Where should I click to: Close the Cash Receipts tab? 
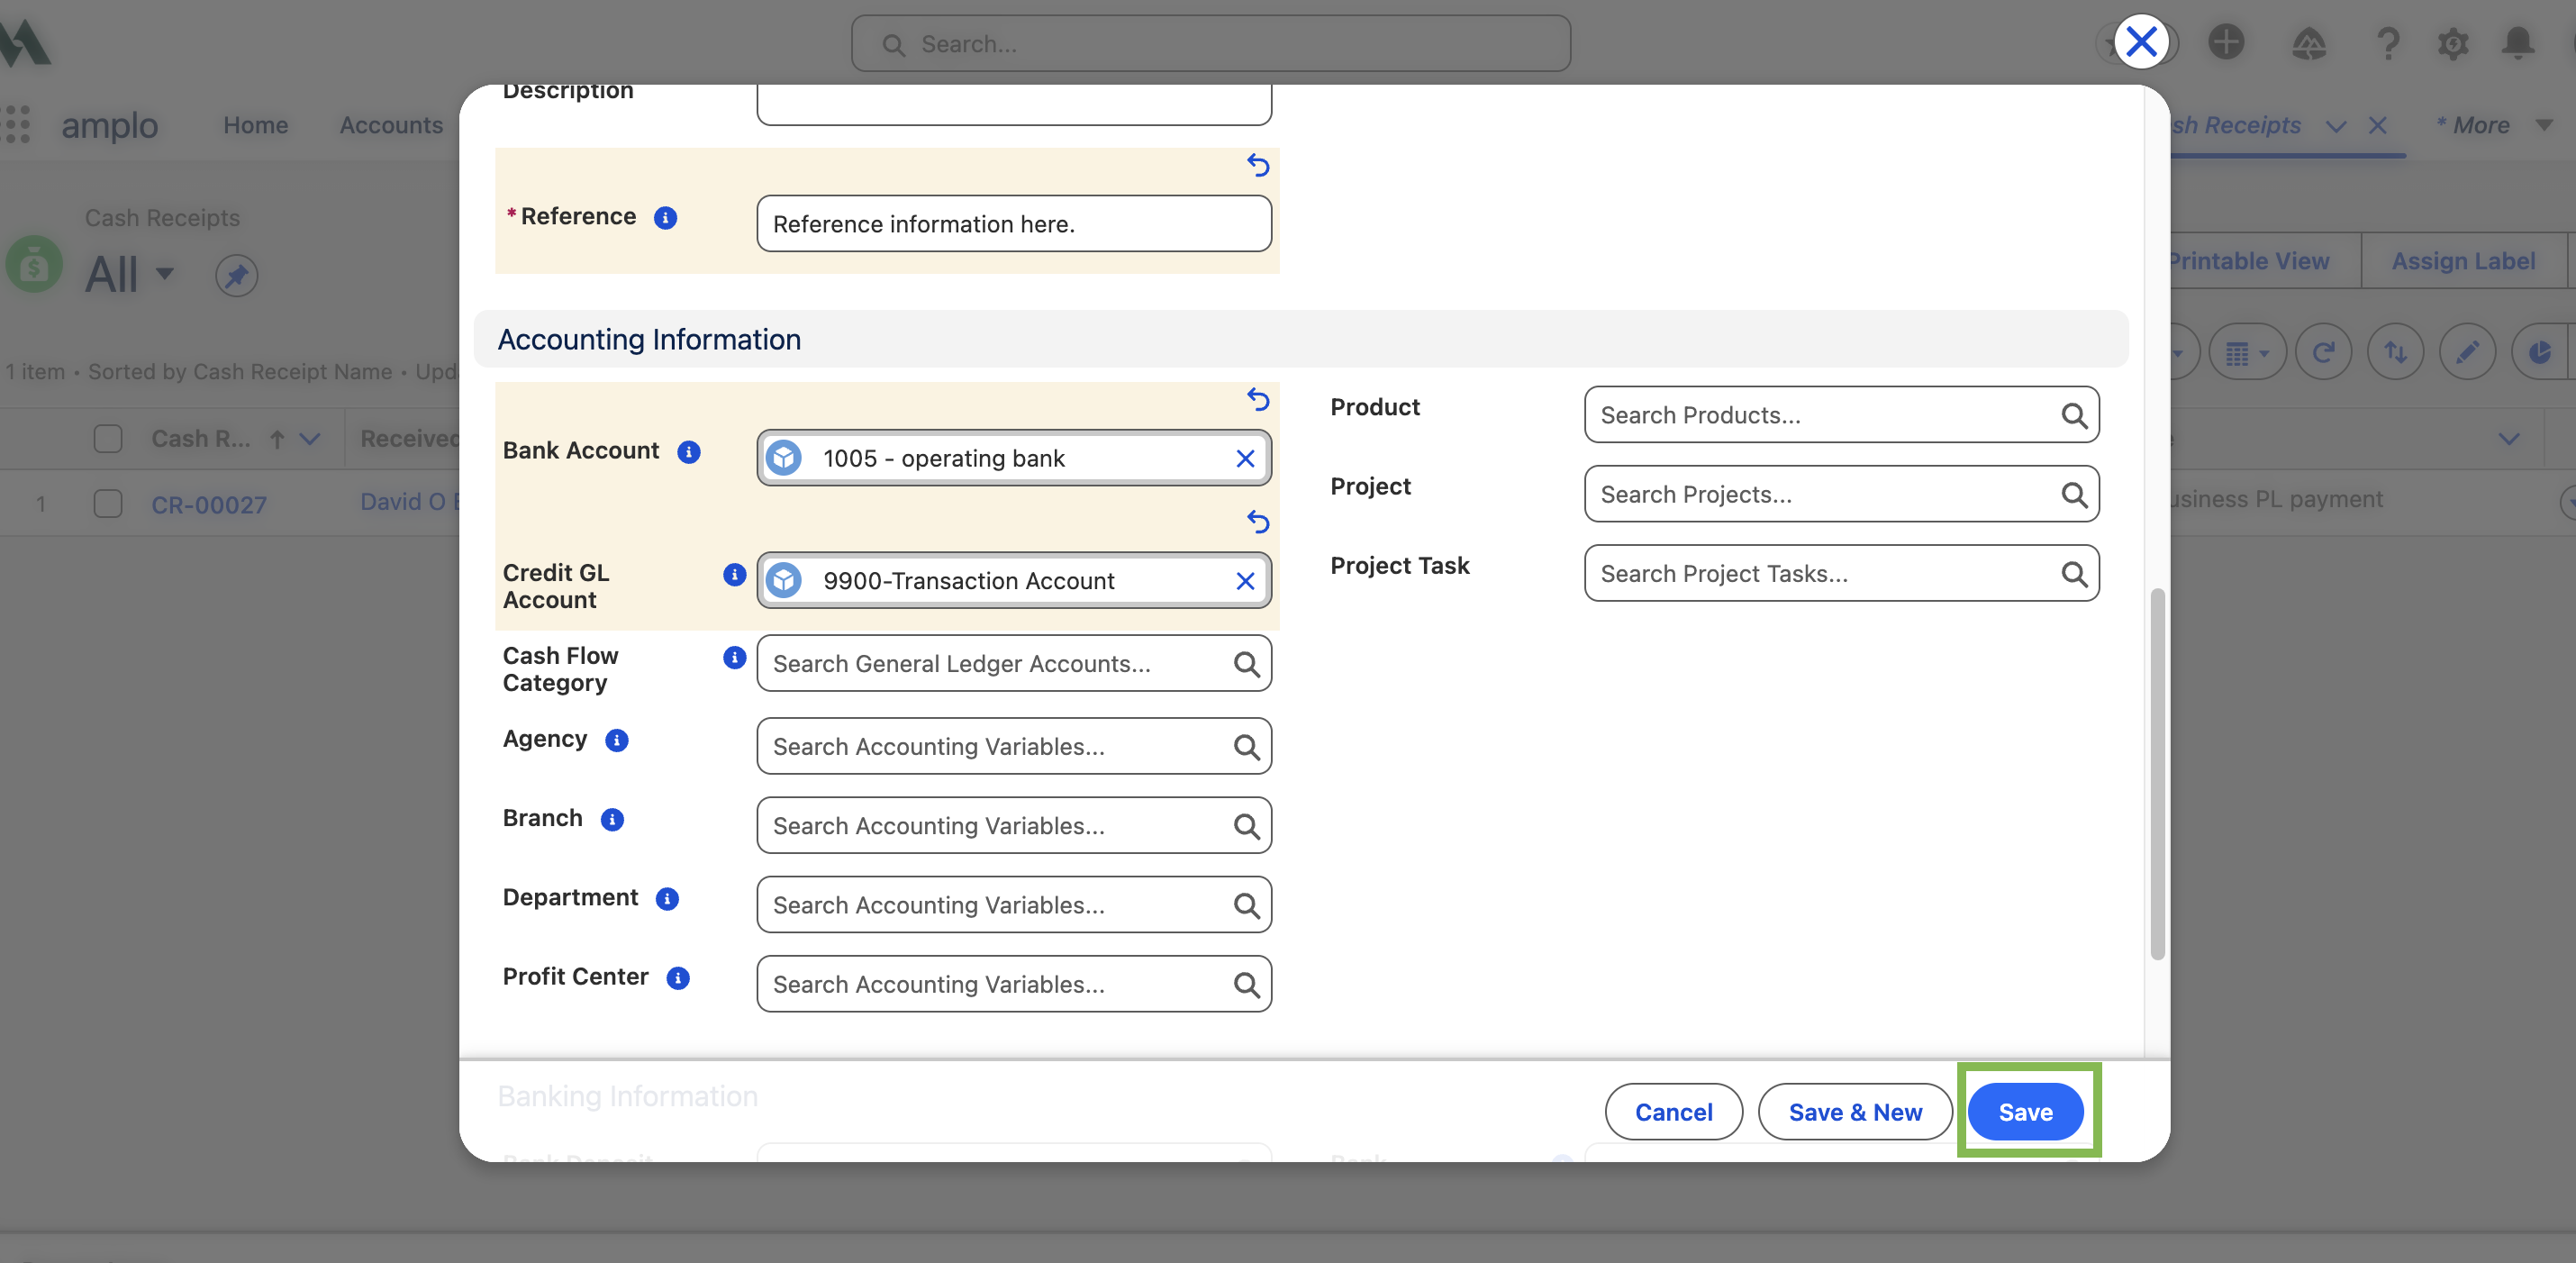point(2377,125)
